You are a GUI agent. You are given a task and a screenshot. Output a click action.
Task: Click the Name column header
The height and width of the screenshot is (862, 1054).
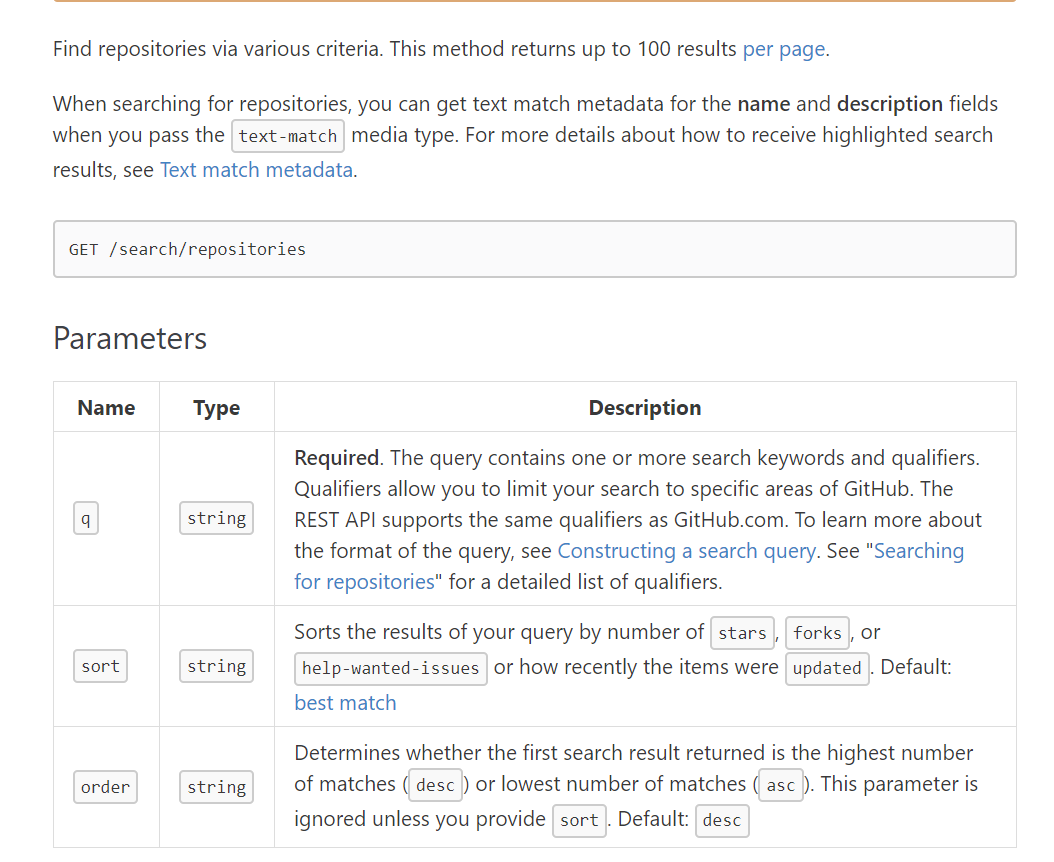[106, 407]
